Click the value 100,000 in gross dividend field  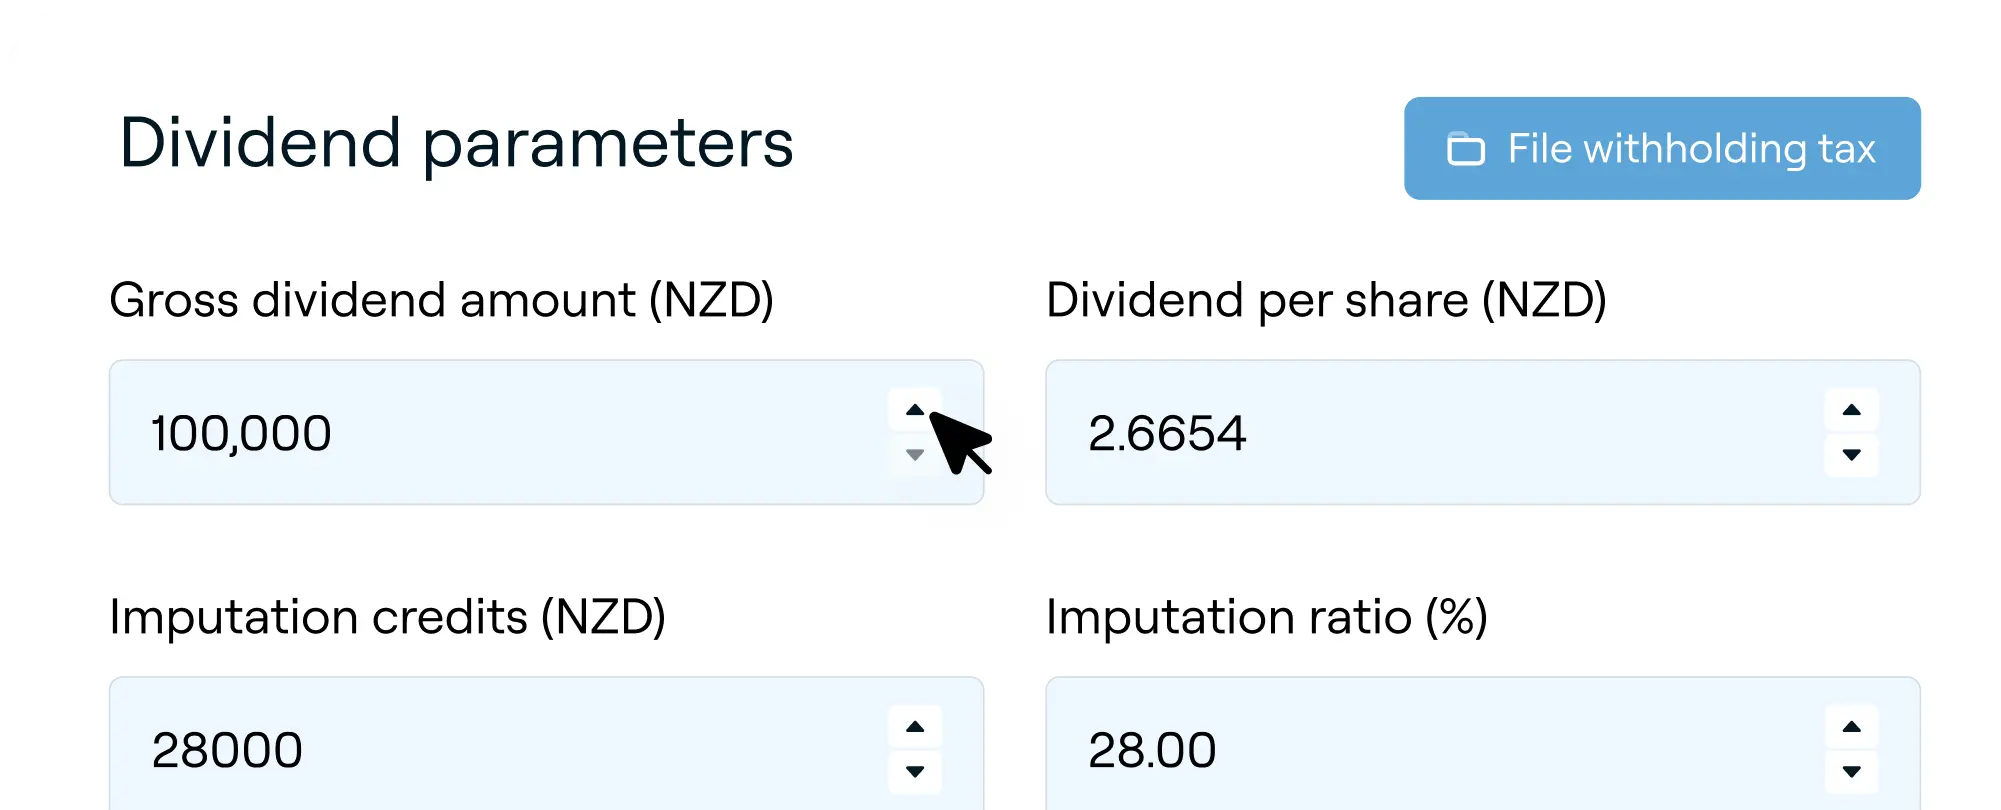242,432
